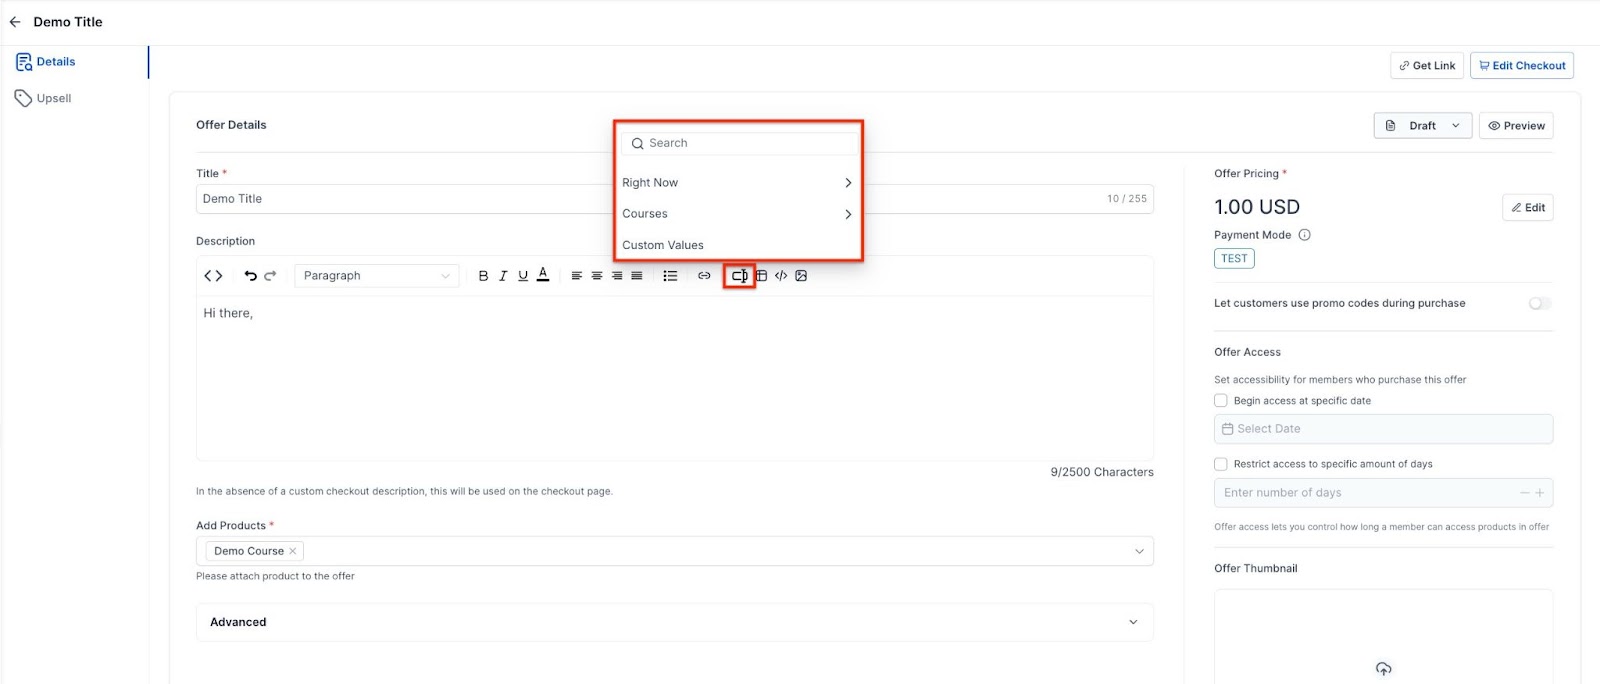Click into the description text area
Viewport: 1600px width, 684px height.
675,378
